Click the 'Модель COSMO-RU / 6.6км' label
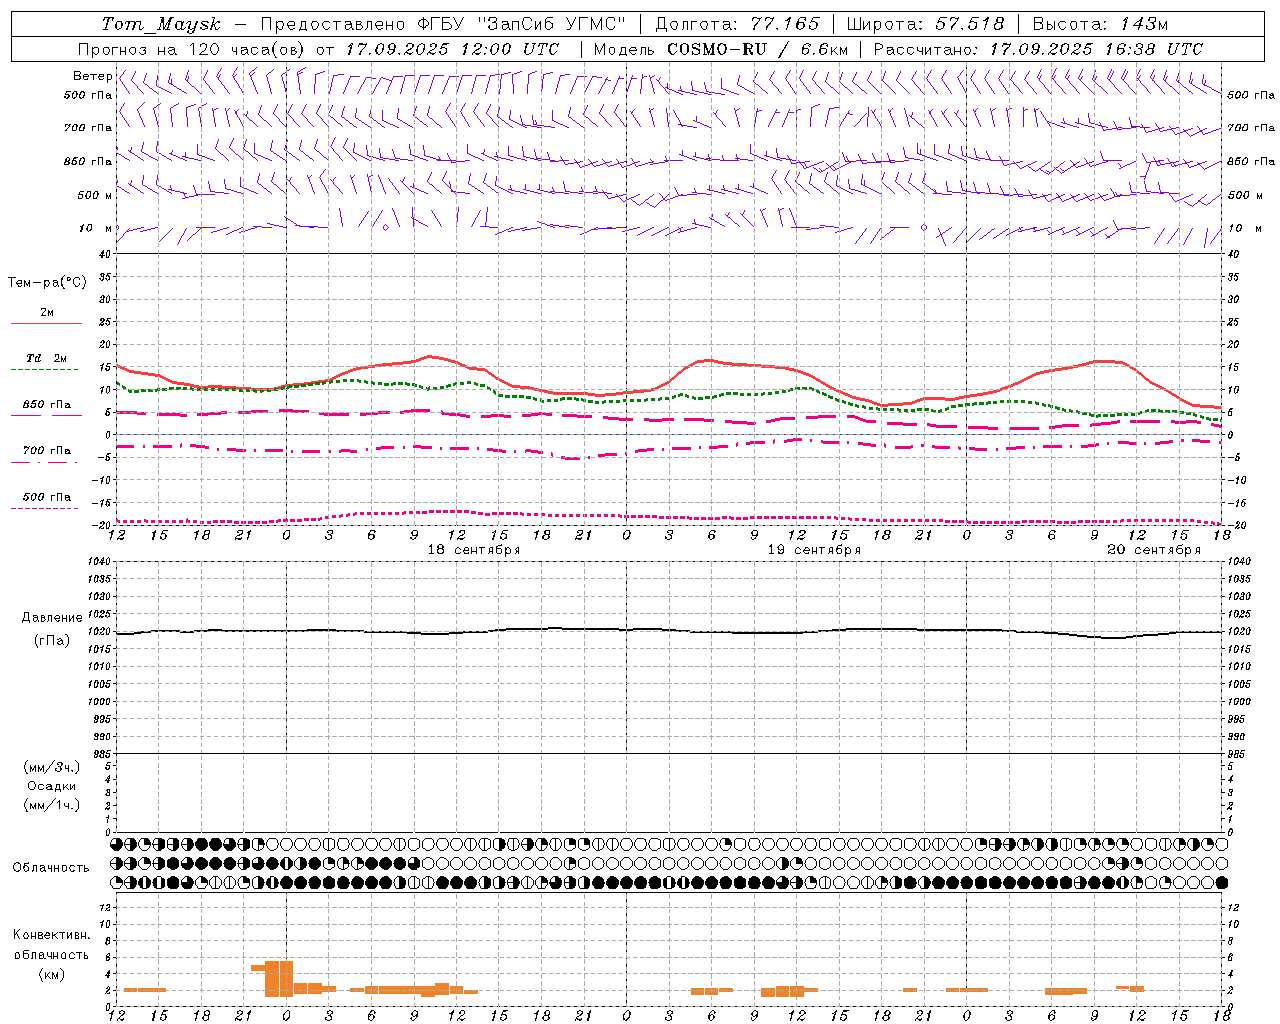Image resolution: width=1280 pixels, height=1024 pixels. coord(721,49)
